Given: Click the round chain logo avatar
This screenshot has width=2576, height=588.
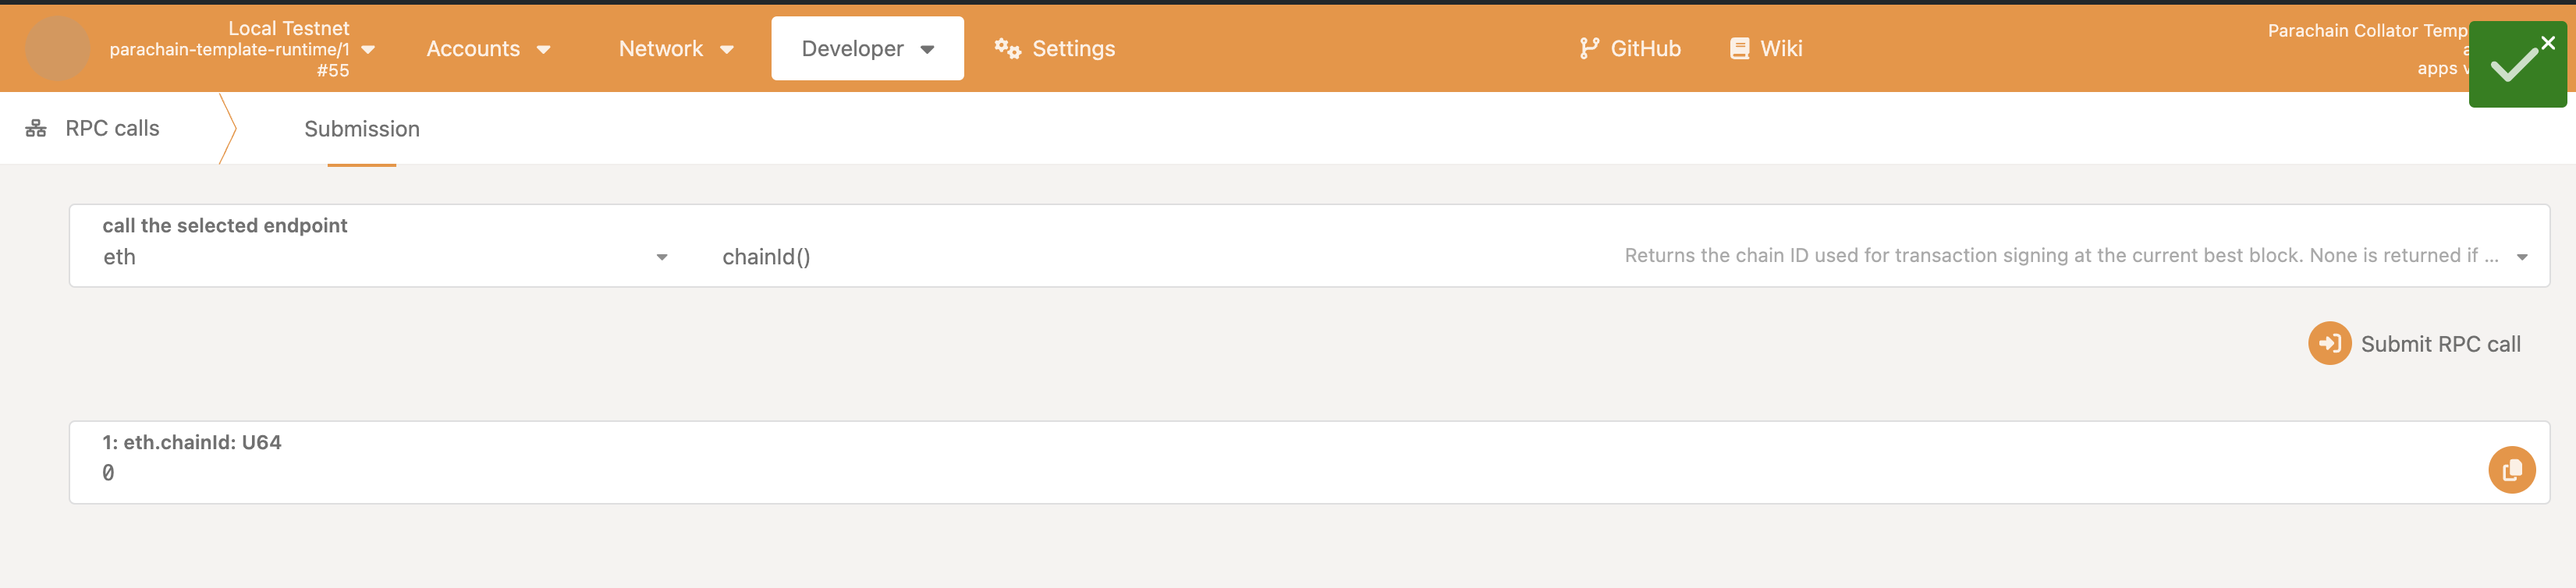Looking at the screenshot, I should (57, 48).
